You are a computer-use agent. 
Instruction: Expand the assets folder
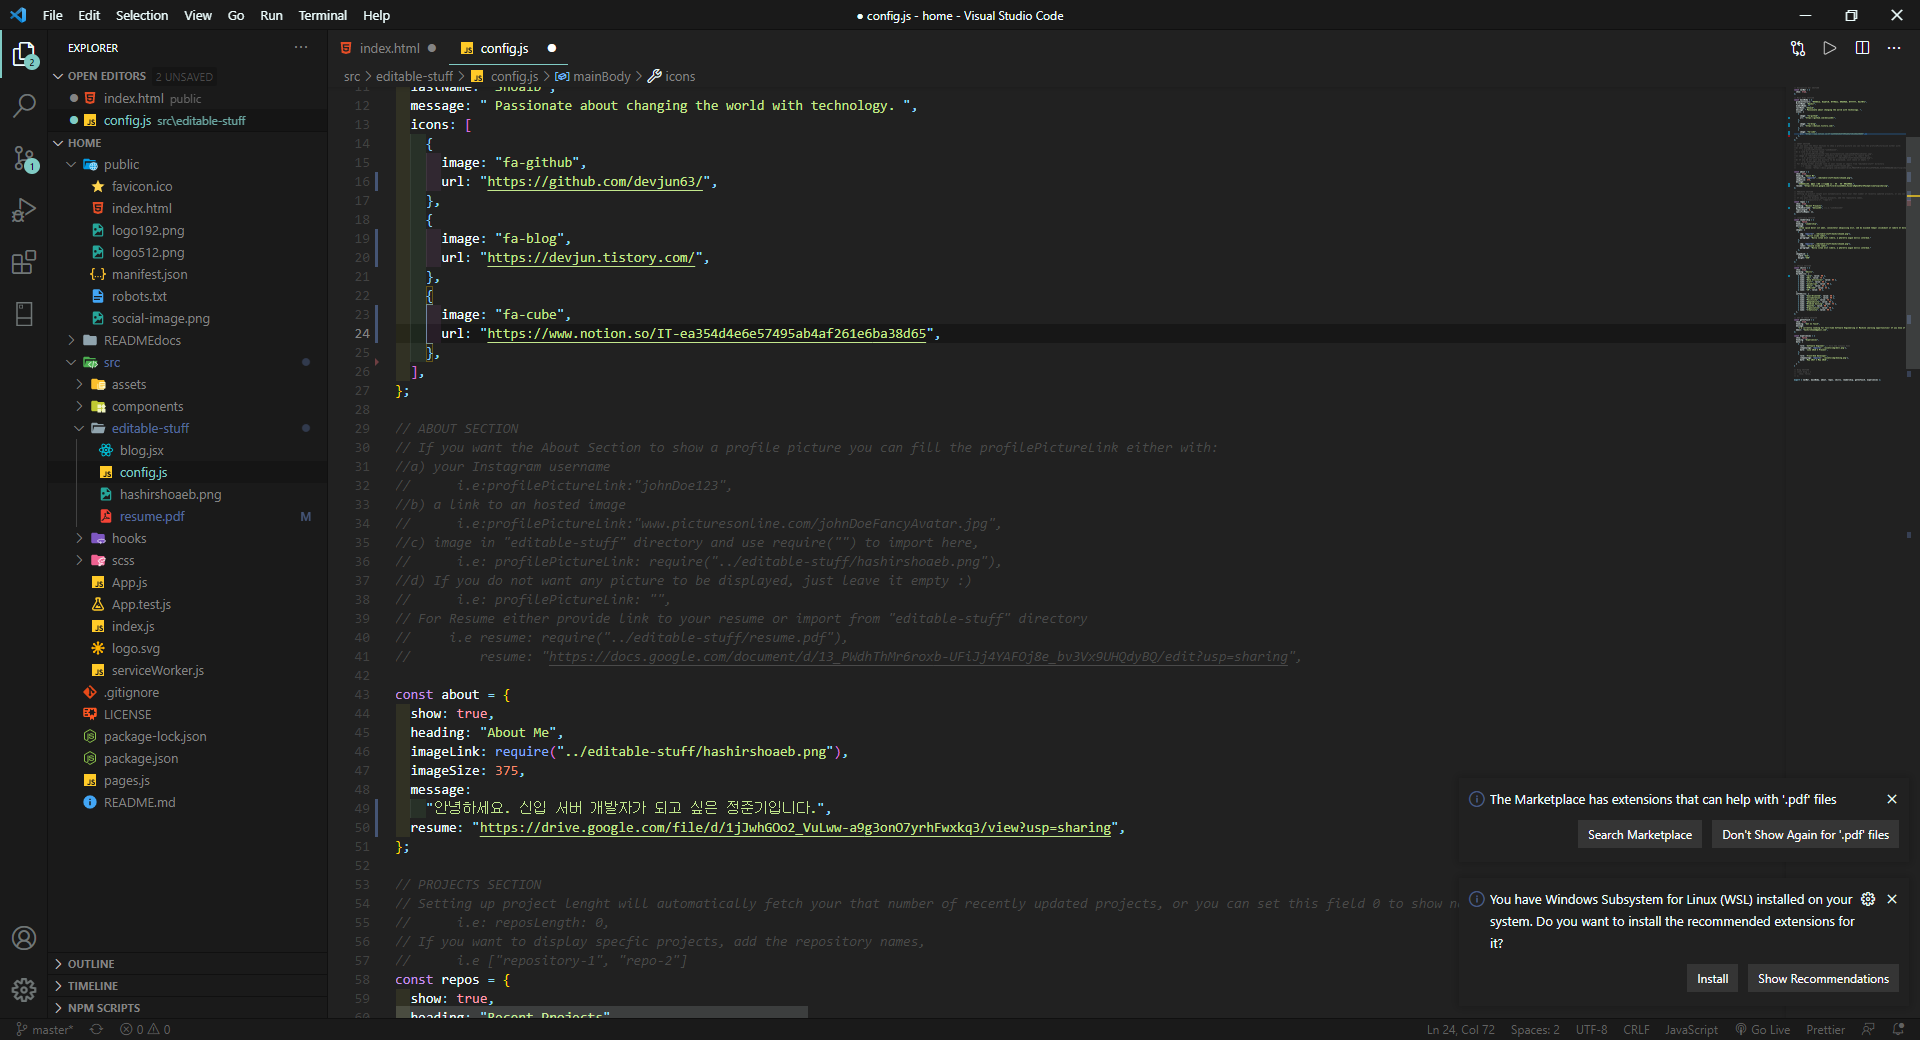click(79, 384)
